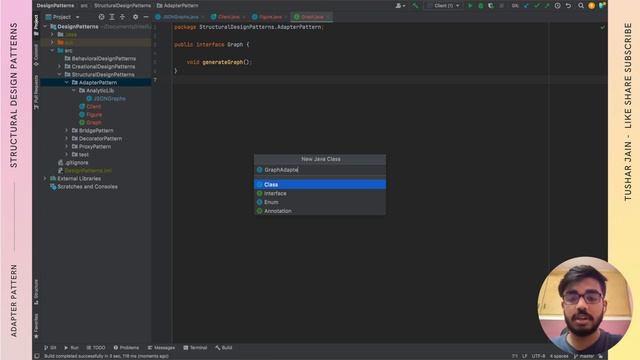Open Project panel settings gear

click(x=136, y=17)
